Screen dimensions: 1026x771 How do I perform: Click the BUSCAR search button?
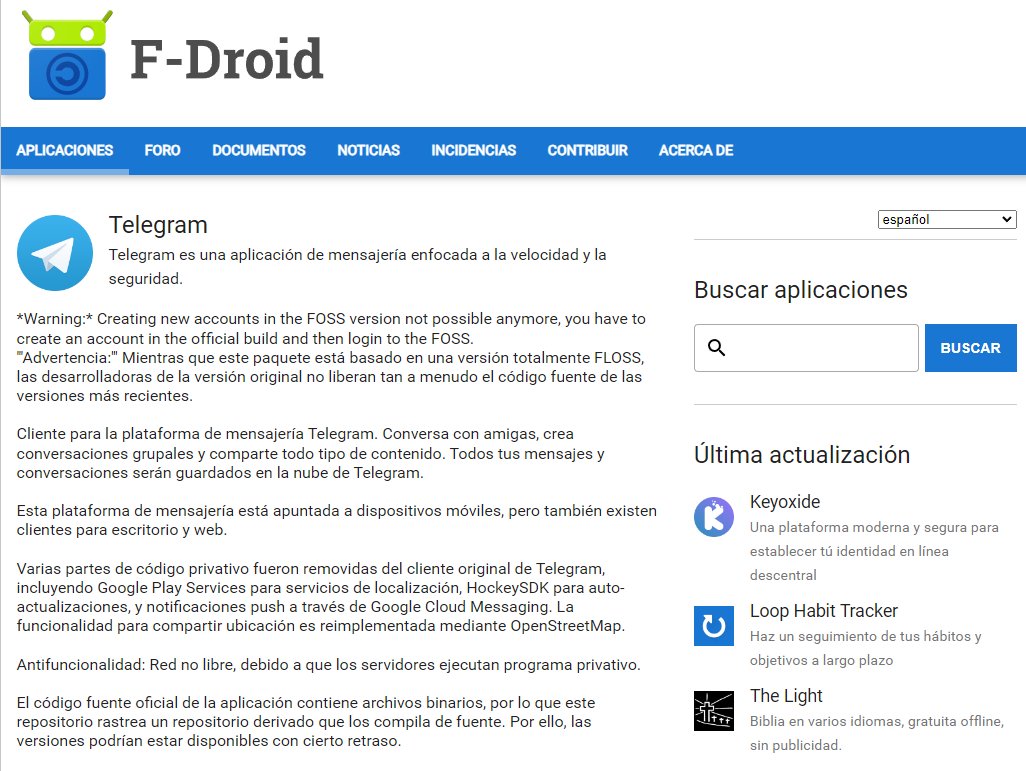click(x=970, y=348)
